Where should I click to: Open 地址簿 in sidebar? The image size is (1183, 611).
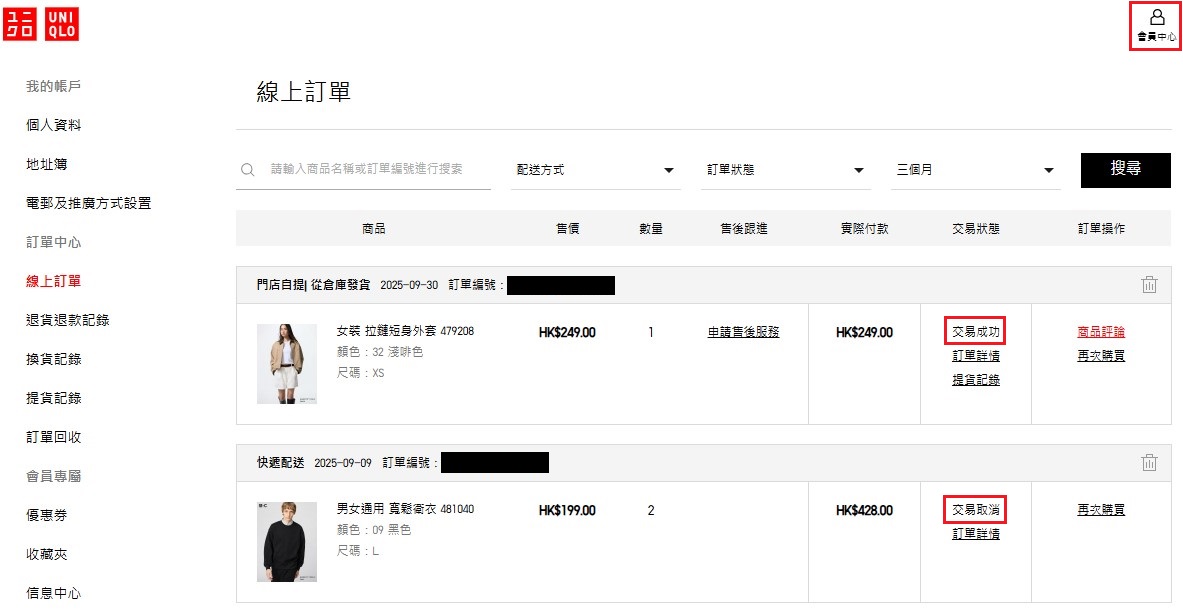(x=47, y=164)
